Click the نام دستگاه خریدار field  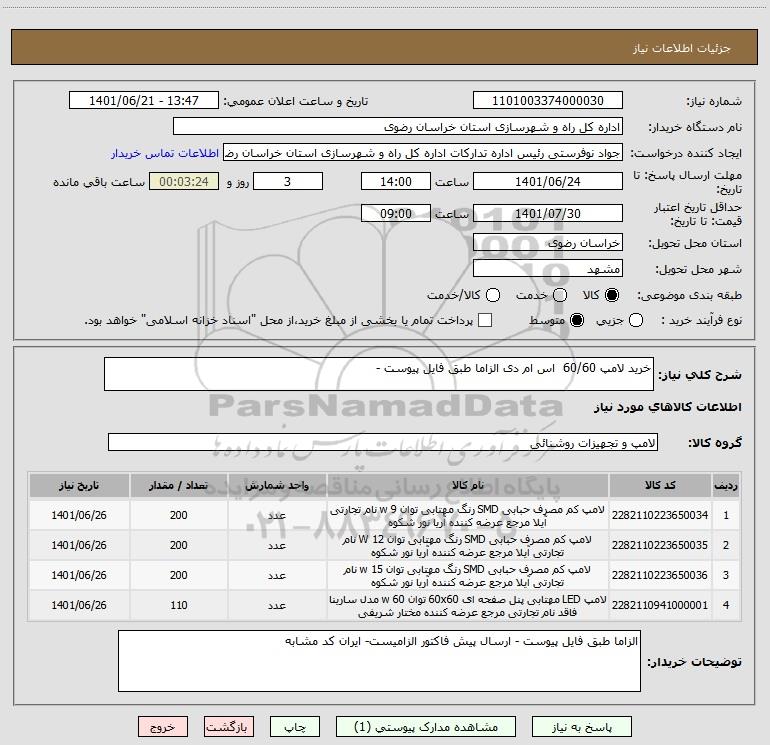tap(398, 127)
